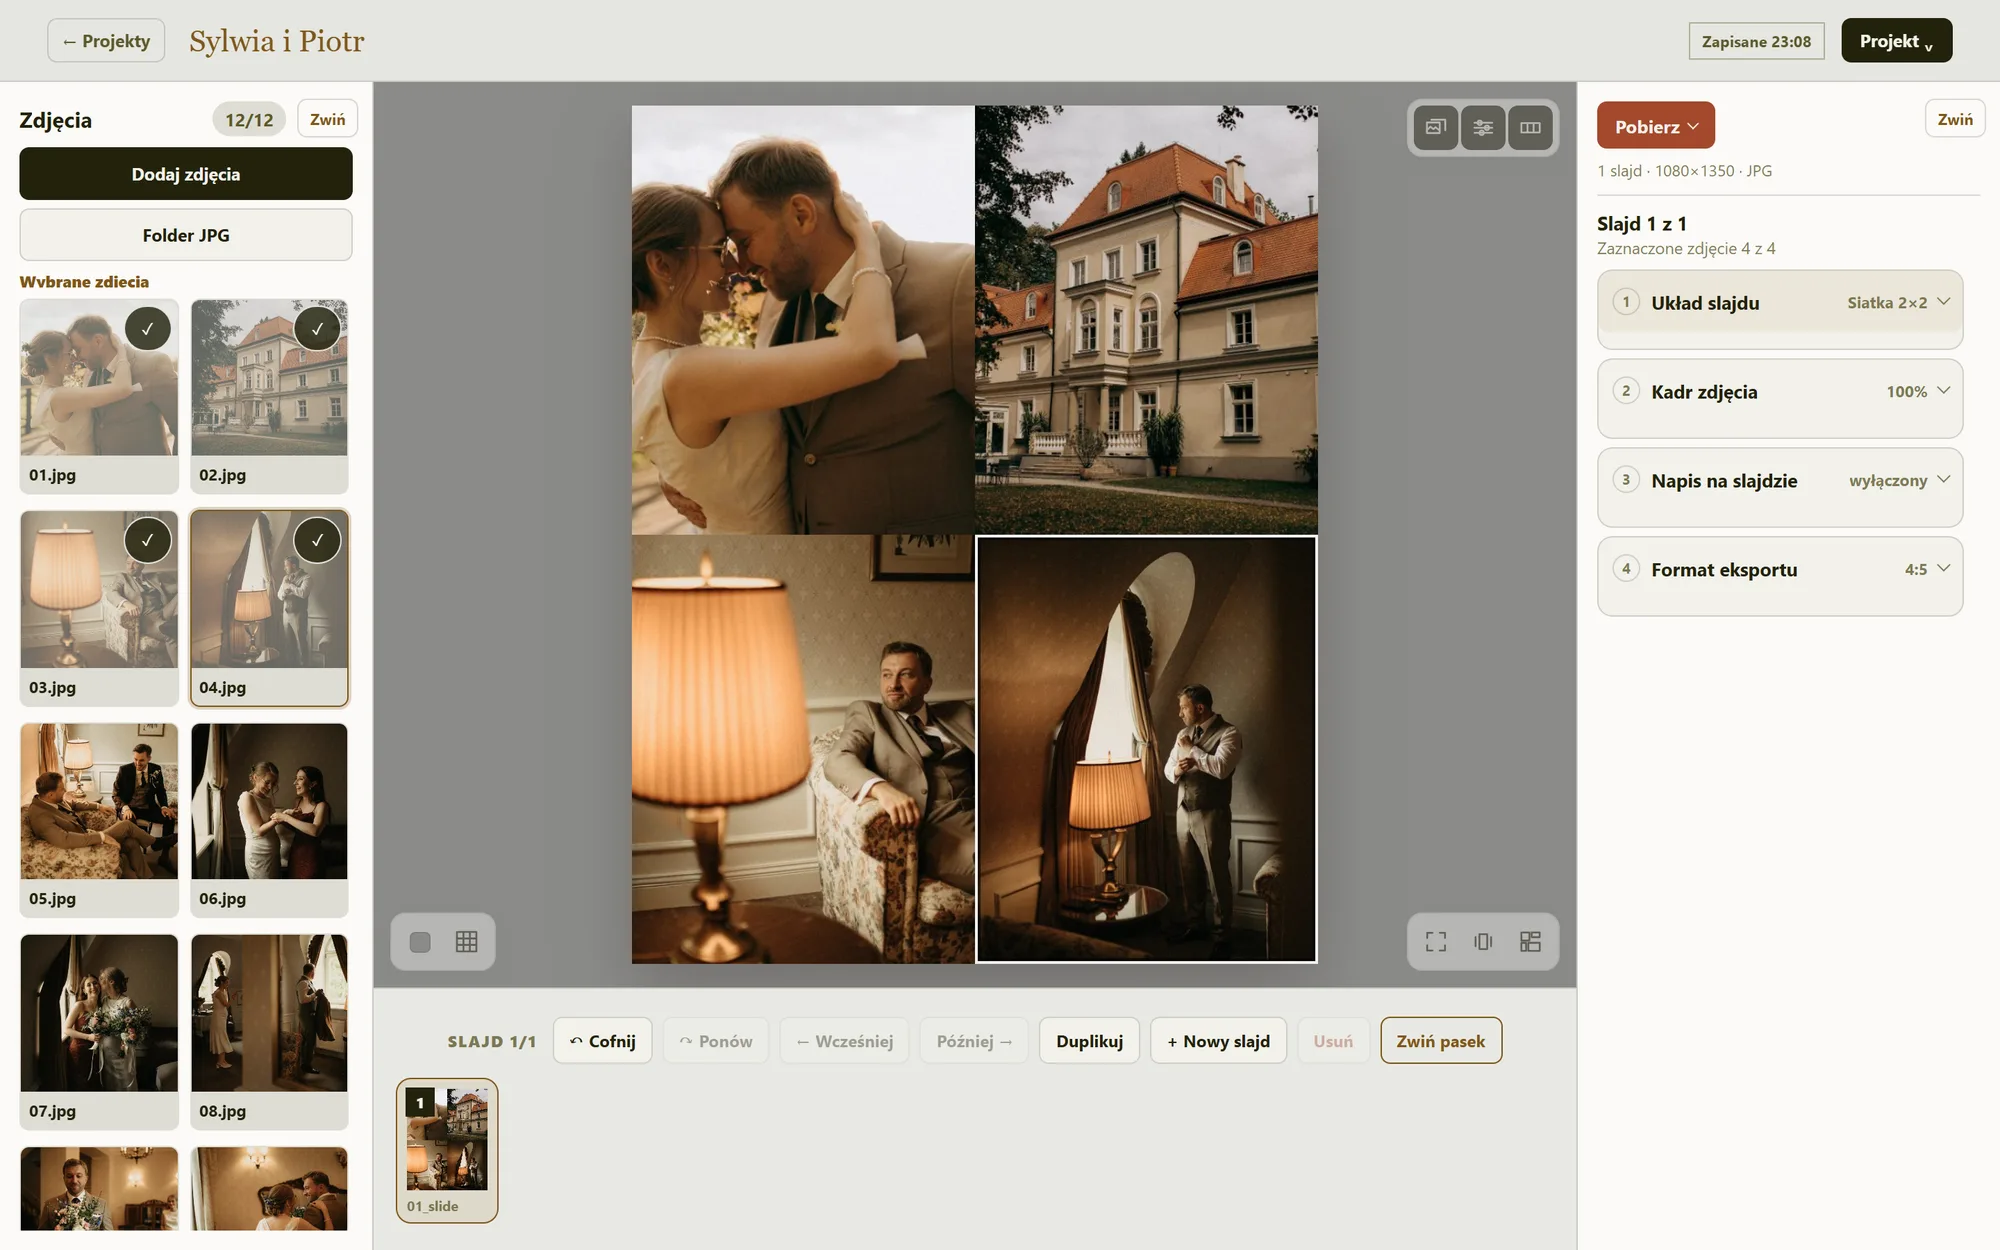This screenshot has width=2000, height=1250.
Task: Add a slide with Nowy slajd
Action: pyautogui.click(x=1219, y=1041)
